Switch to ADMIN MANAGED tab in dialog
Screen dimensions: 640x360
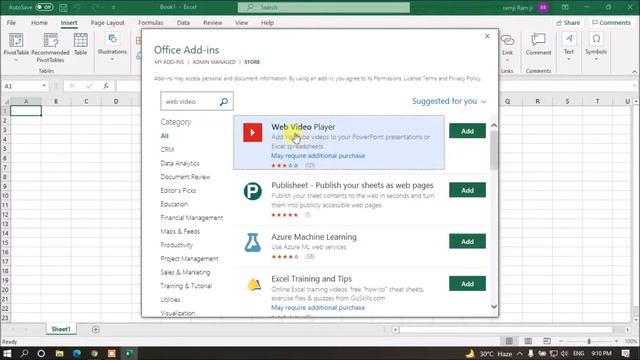tap(214, 62)
